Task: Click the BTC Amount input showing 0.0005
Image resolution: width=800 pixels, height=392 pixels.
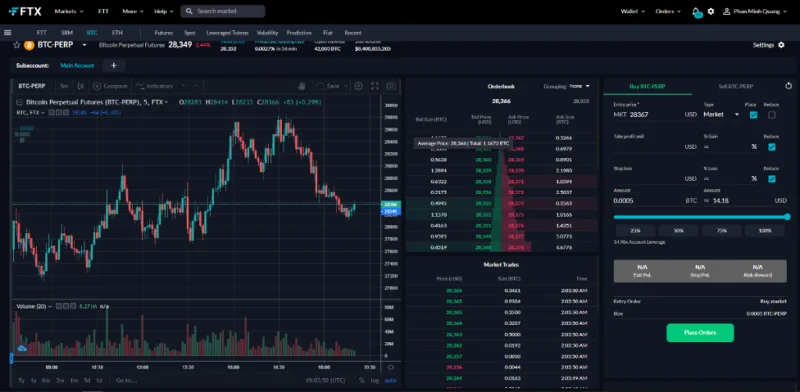Action: pos(648,201)
